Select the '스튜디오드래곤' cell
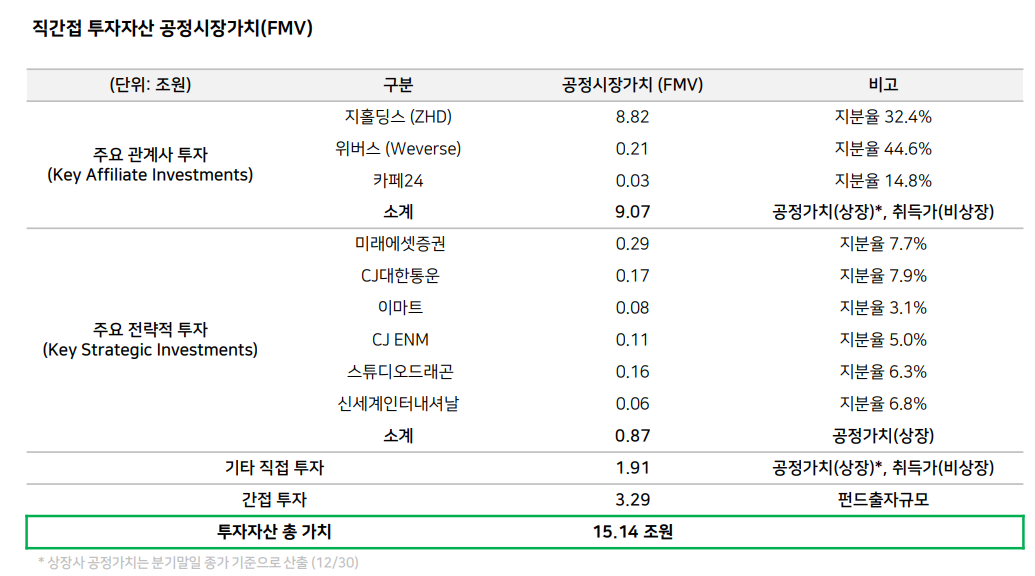 tap(400, 371)
